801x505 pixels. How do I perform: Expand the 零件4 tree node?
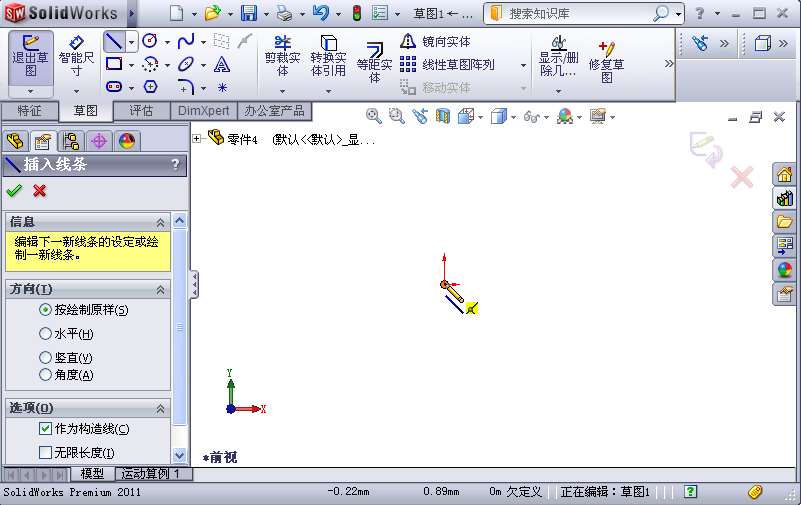coord(197,138)
